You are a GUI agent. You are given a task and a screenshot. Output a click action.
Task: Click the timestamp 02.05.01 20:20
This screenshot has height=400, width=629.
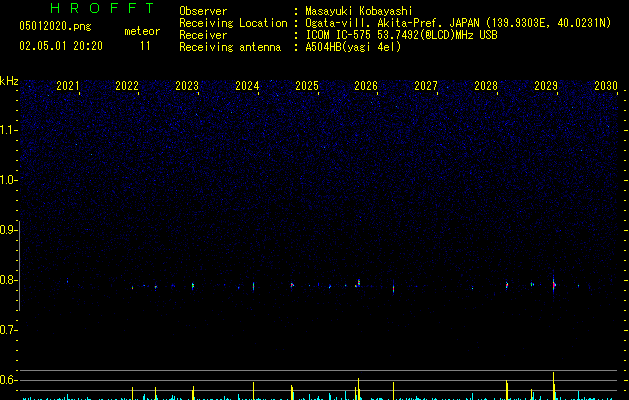[x=61, y=46]
